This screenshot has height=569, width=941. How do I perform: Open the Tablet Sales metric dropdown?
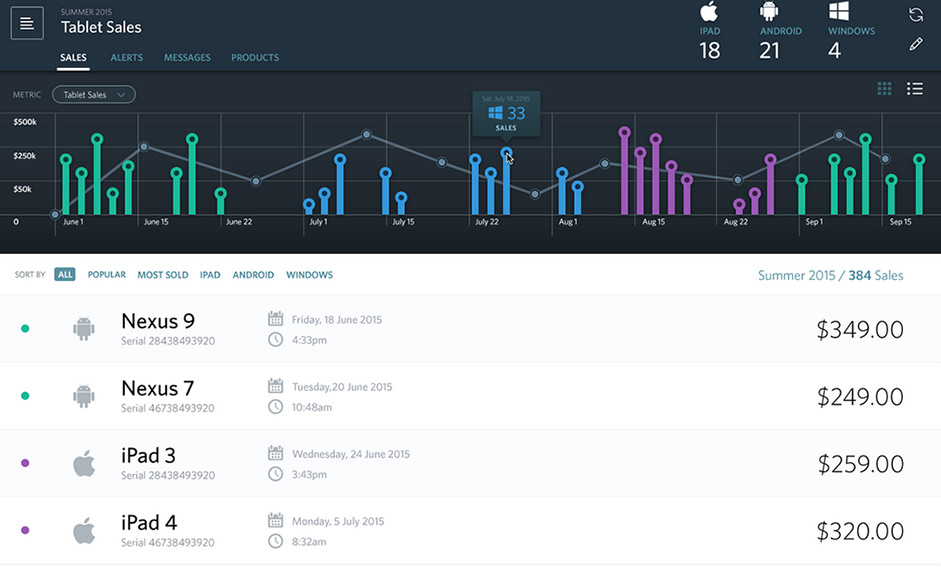click(94, 95)
